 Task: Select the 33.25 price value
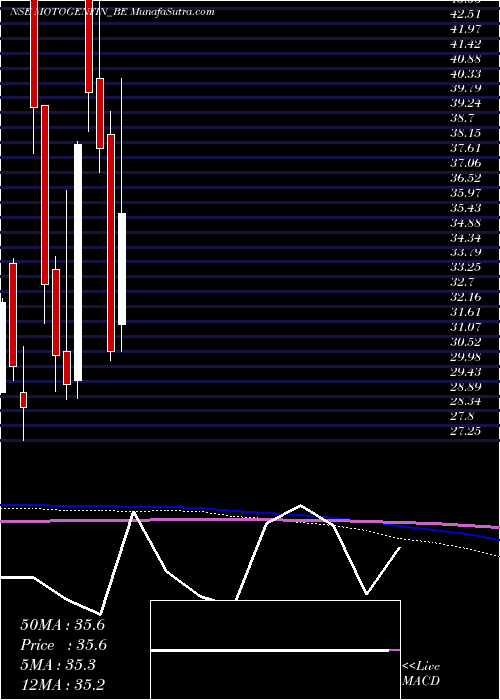pos(466,267)
